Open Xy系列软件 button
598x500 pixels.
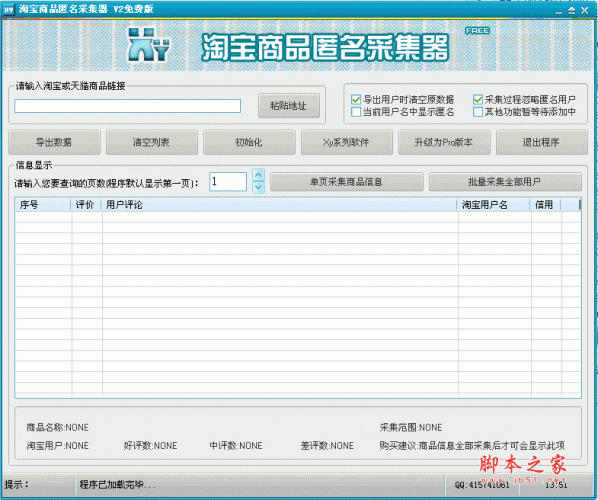click(347, 142)
